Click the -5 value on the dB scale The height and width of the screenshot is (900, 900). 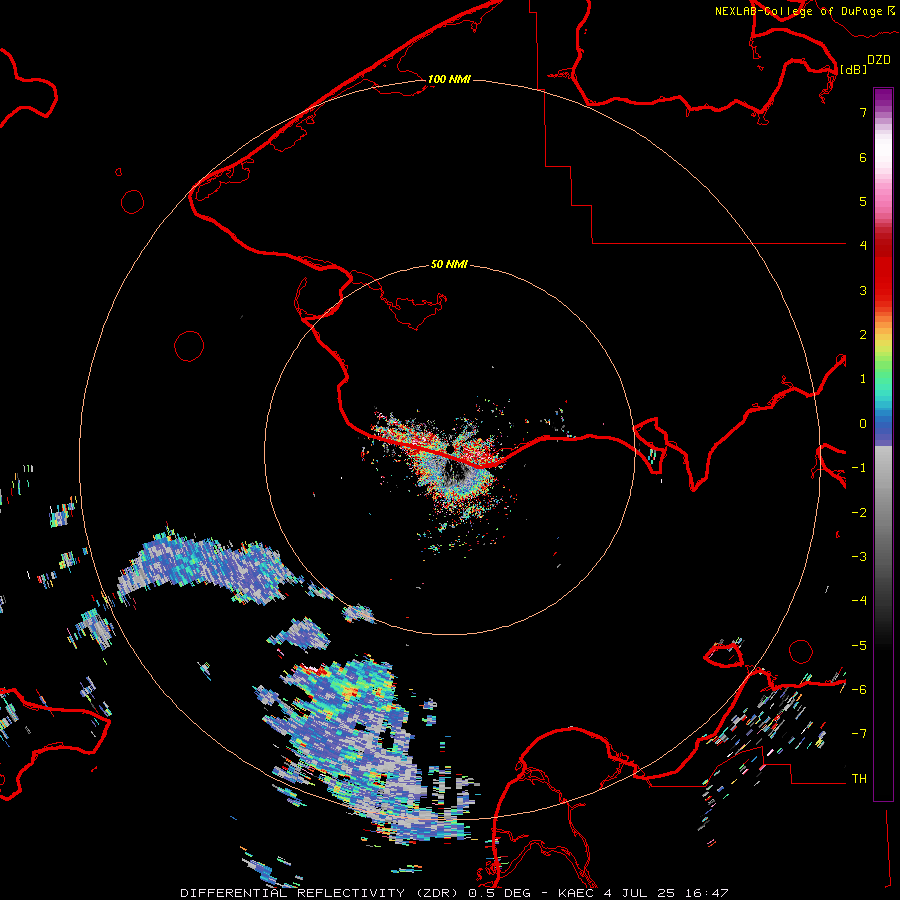[859, 646]
